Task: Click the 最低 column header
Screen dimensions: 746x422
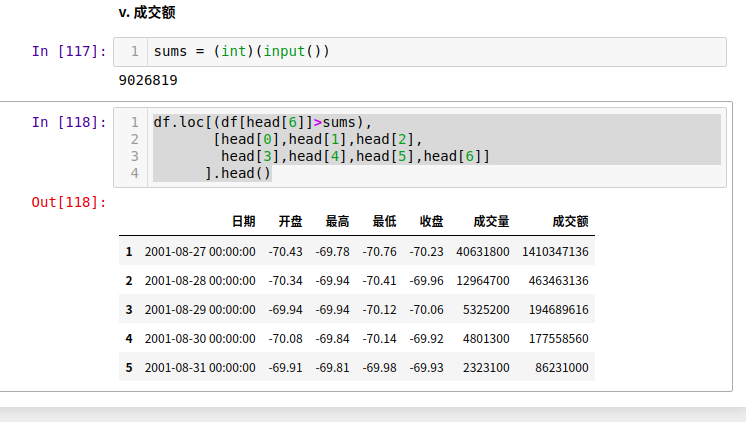Action: coord(384,222)
